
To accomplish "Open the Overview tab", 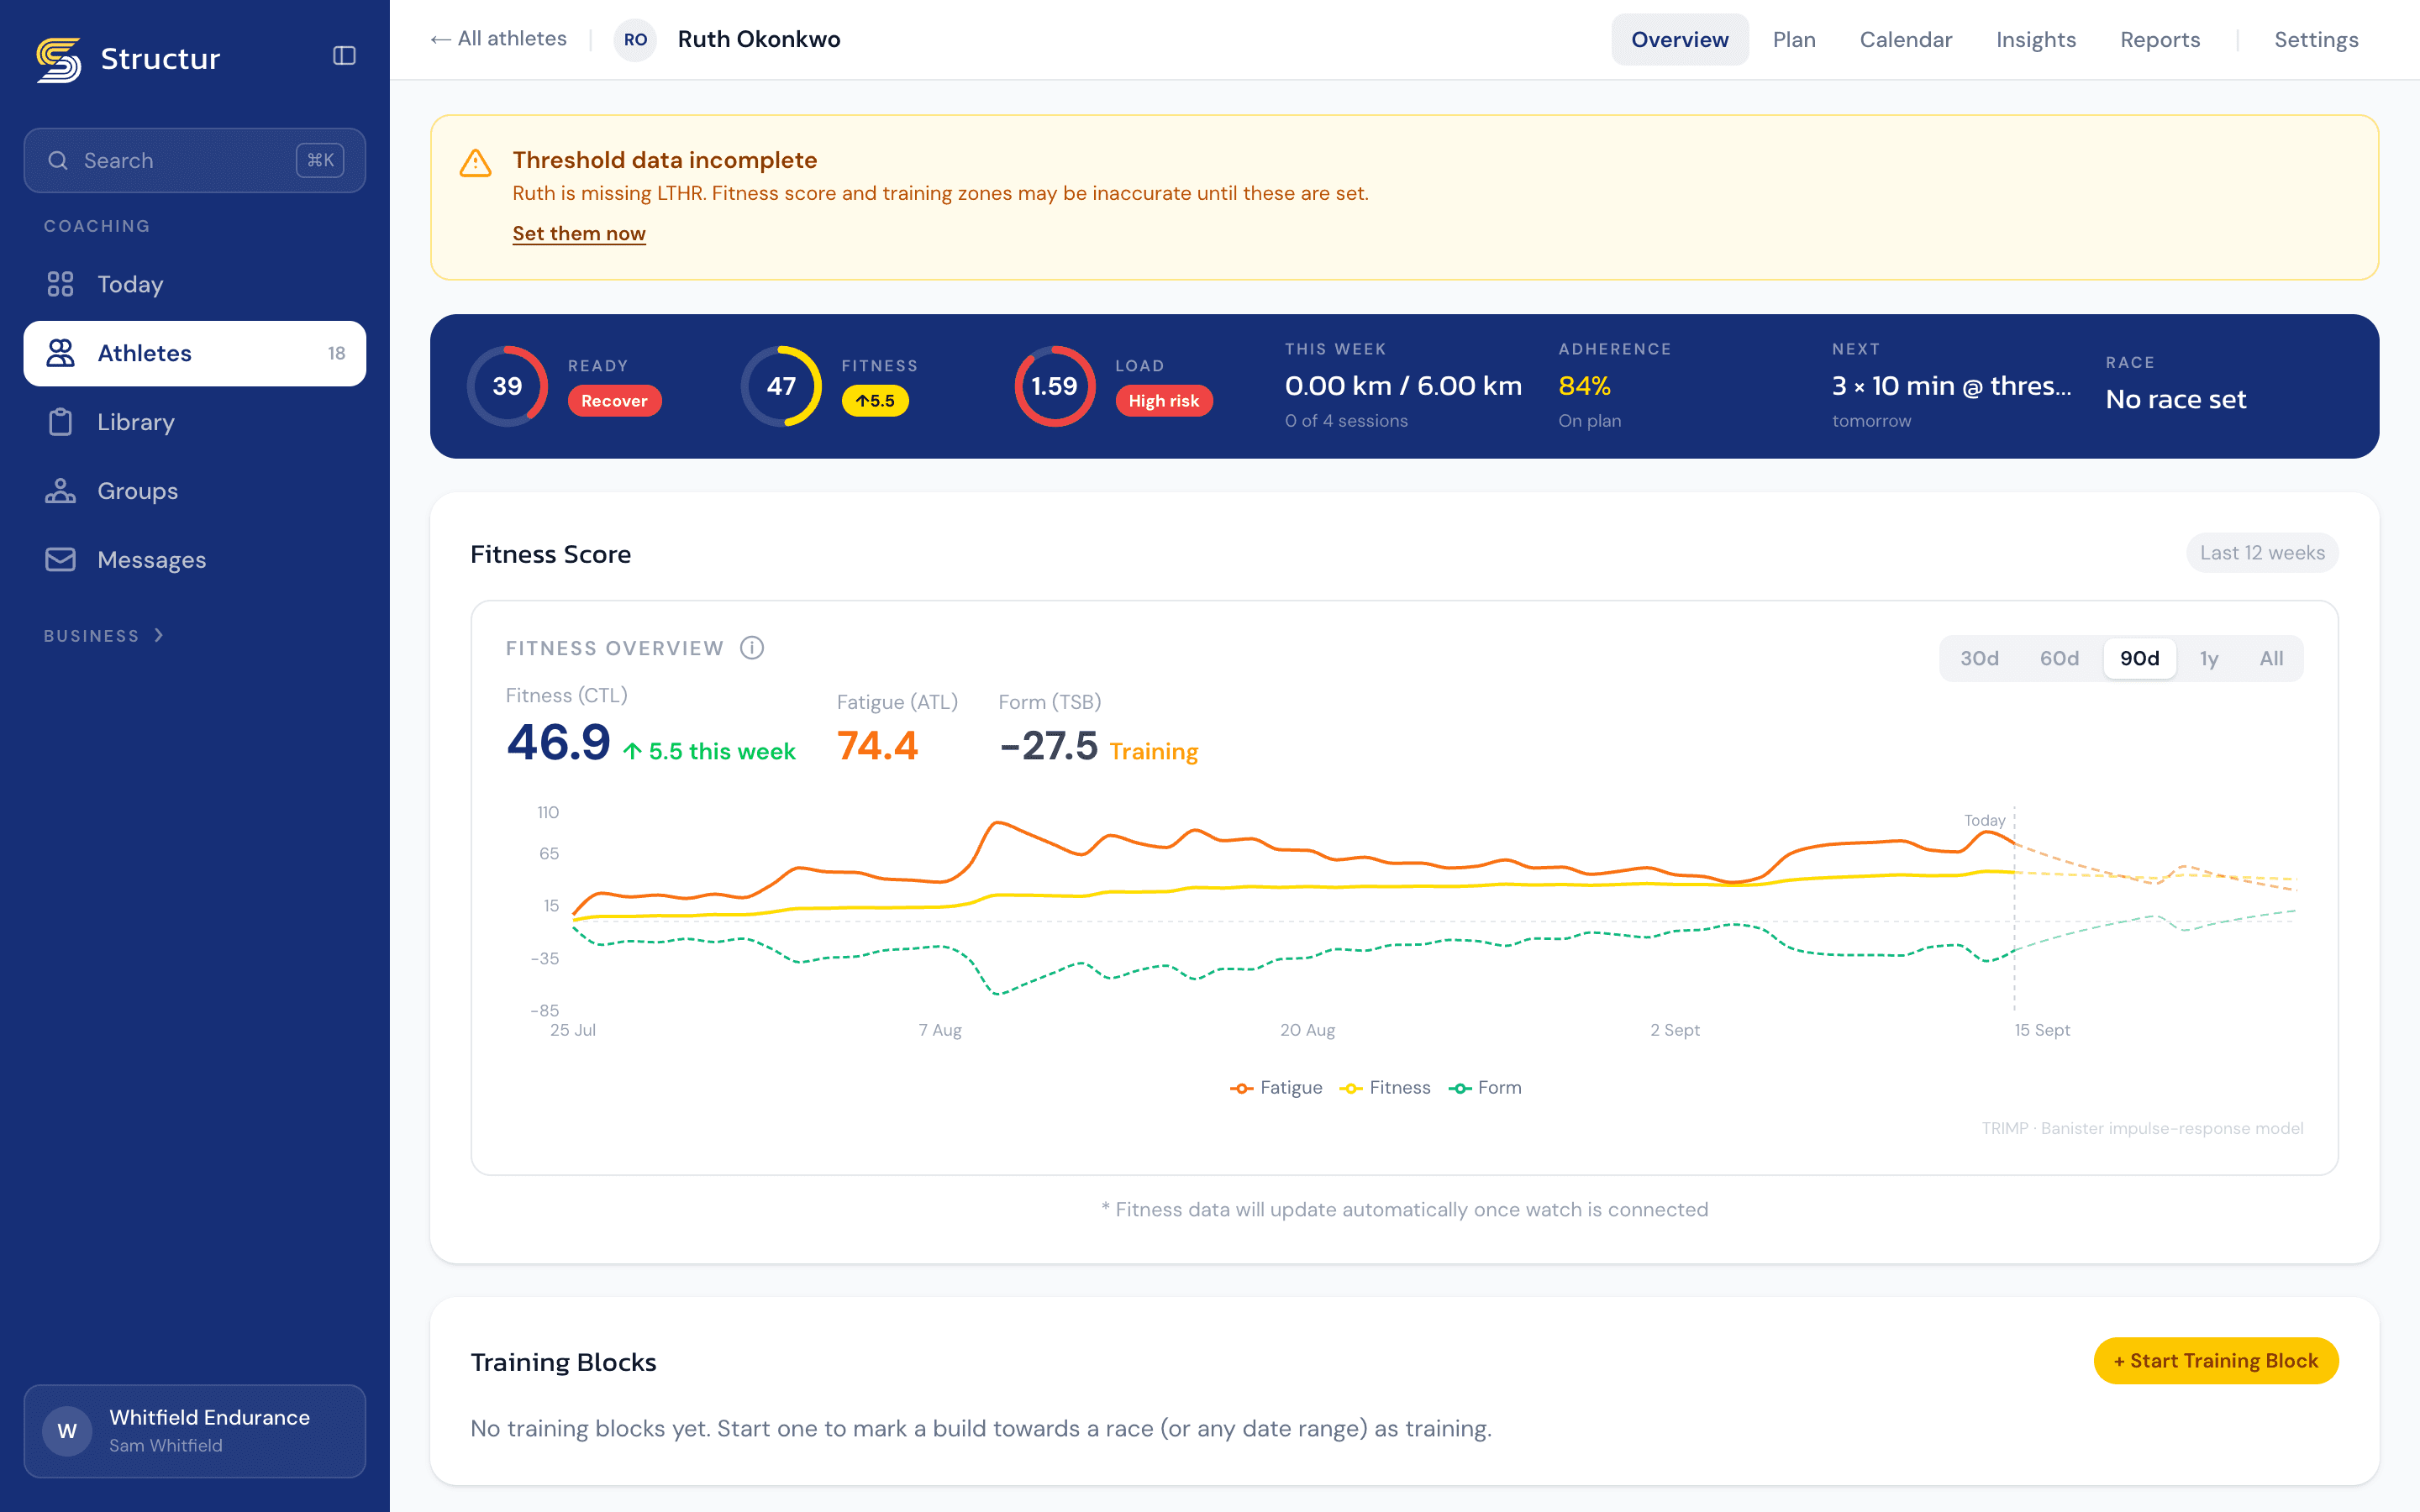I will click(1679, 40).
